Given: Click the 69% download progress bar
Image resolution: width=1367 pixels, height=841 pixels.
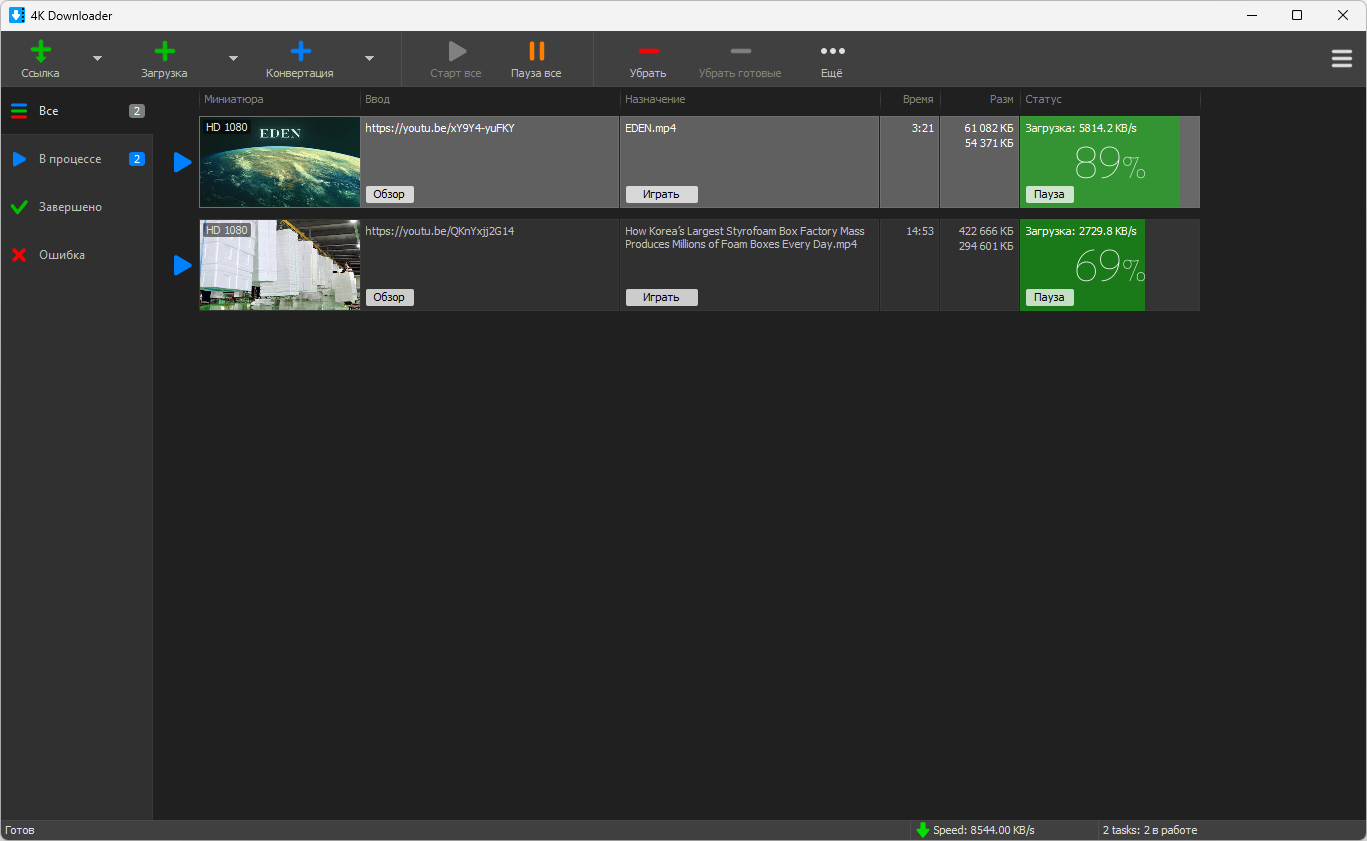Looking at the screenshot, I should click(x=1110, y=265).
